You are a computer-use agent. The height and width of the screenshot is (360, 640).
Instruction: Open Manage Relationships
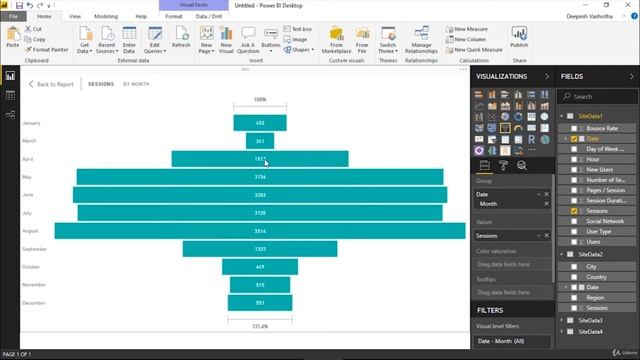click(x=421, y=40)
